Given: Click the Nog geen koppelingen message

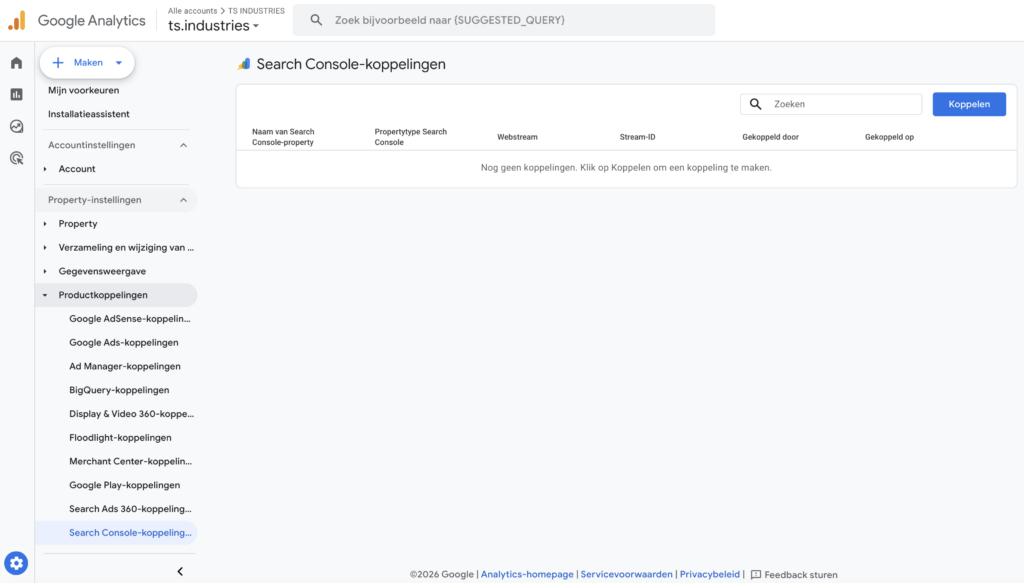Looking at the screenshot, I should click(626, 168).
